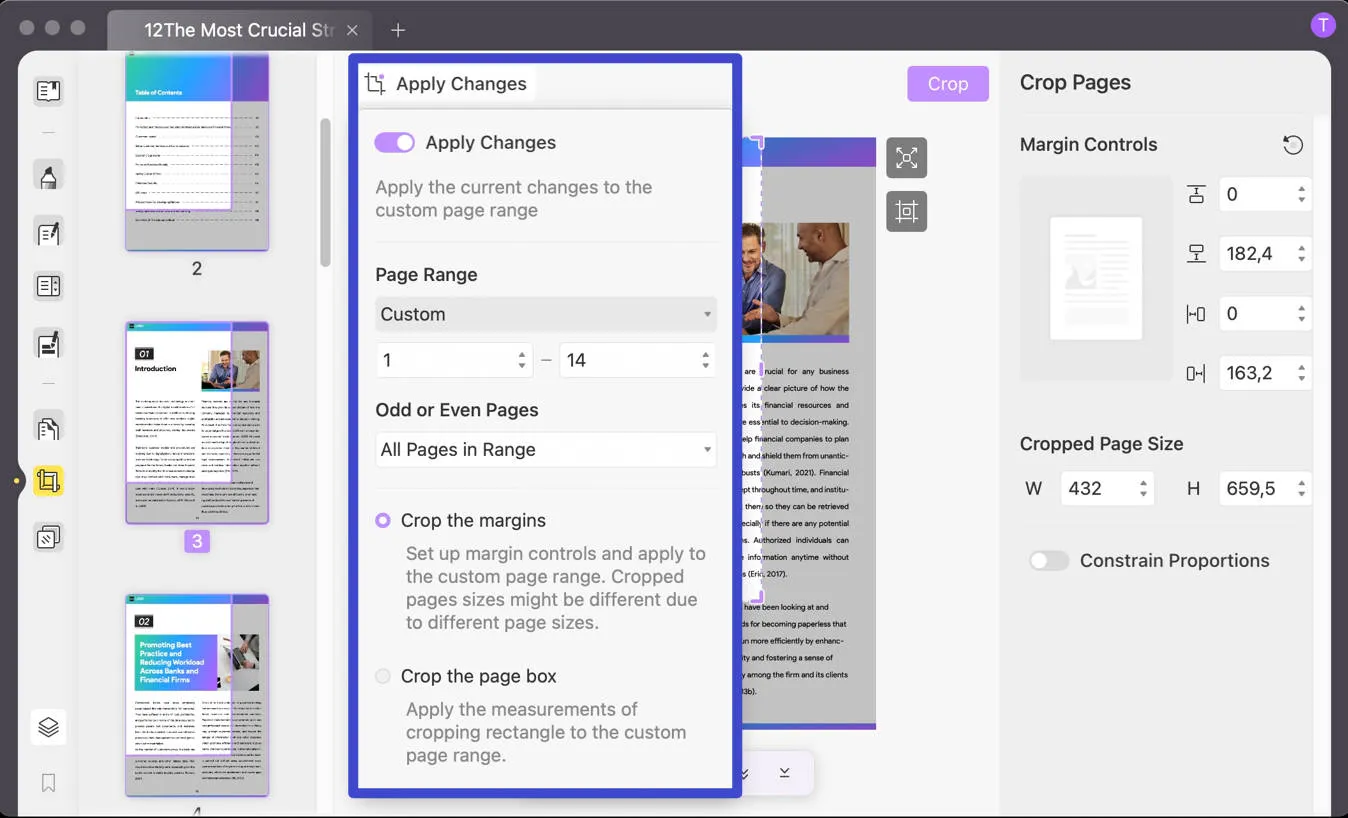Open the Reader mode from the sidebar

tap(48, 92)
